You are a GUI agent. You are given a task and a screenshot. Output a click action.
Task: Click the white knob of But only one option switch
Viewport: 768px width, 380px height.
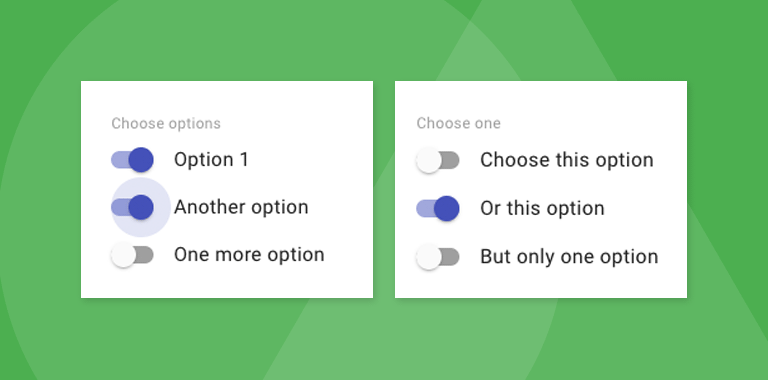[429, 257]
